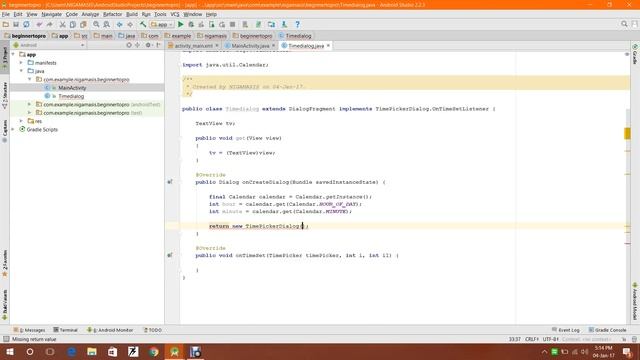This screenshot has height=360, width=640.
Task: Select Timedialog in project tree
Action: (x=71, y=96)
